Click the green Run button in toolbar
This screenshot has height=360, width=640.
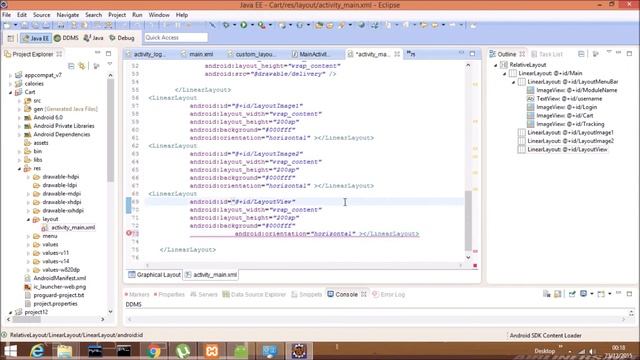[244, 25]
